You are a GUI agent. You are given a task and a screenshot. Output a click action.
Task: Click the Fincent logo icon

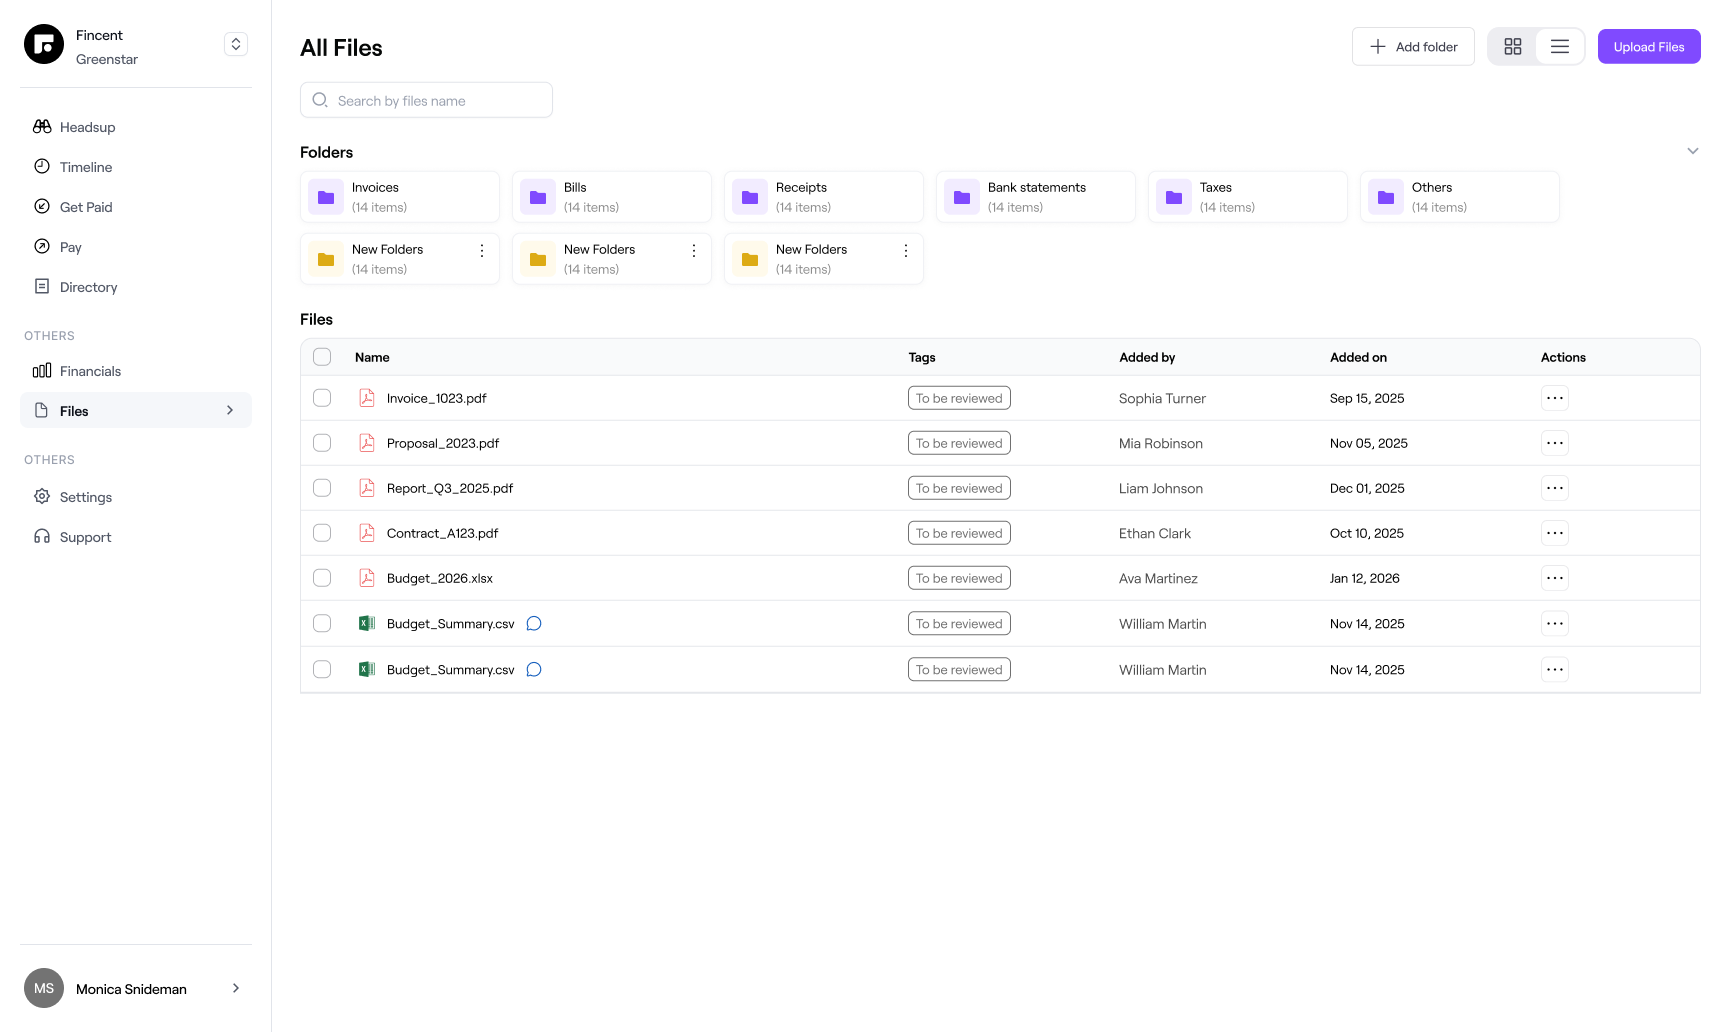[x=44, y=44]
